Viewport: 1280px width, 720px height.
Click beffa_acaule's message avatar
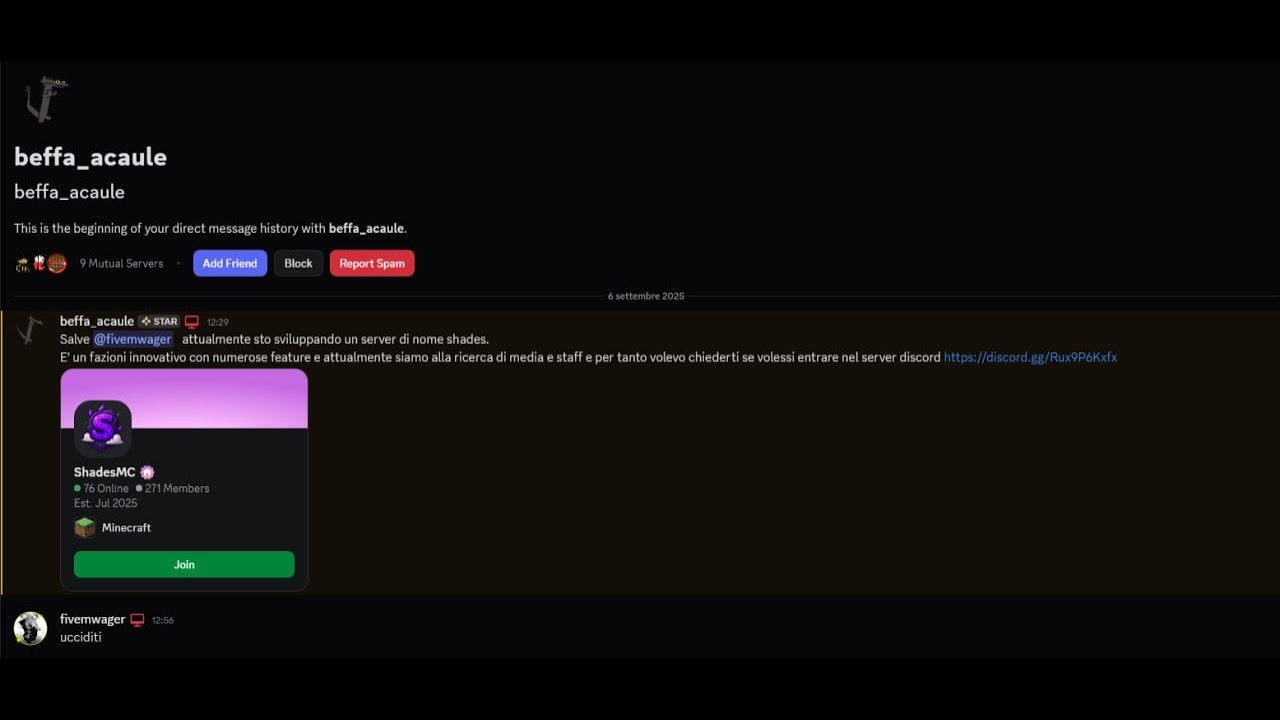(30, 330)
